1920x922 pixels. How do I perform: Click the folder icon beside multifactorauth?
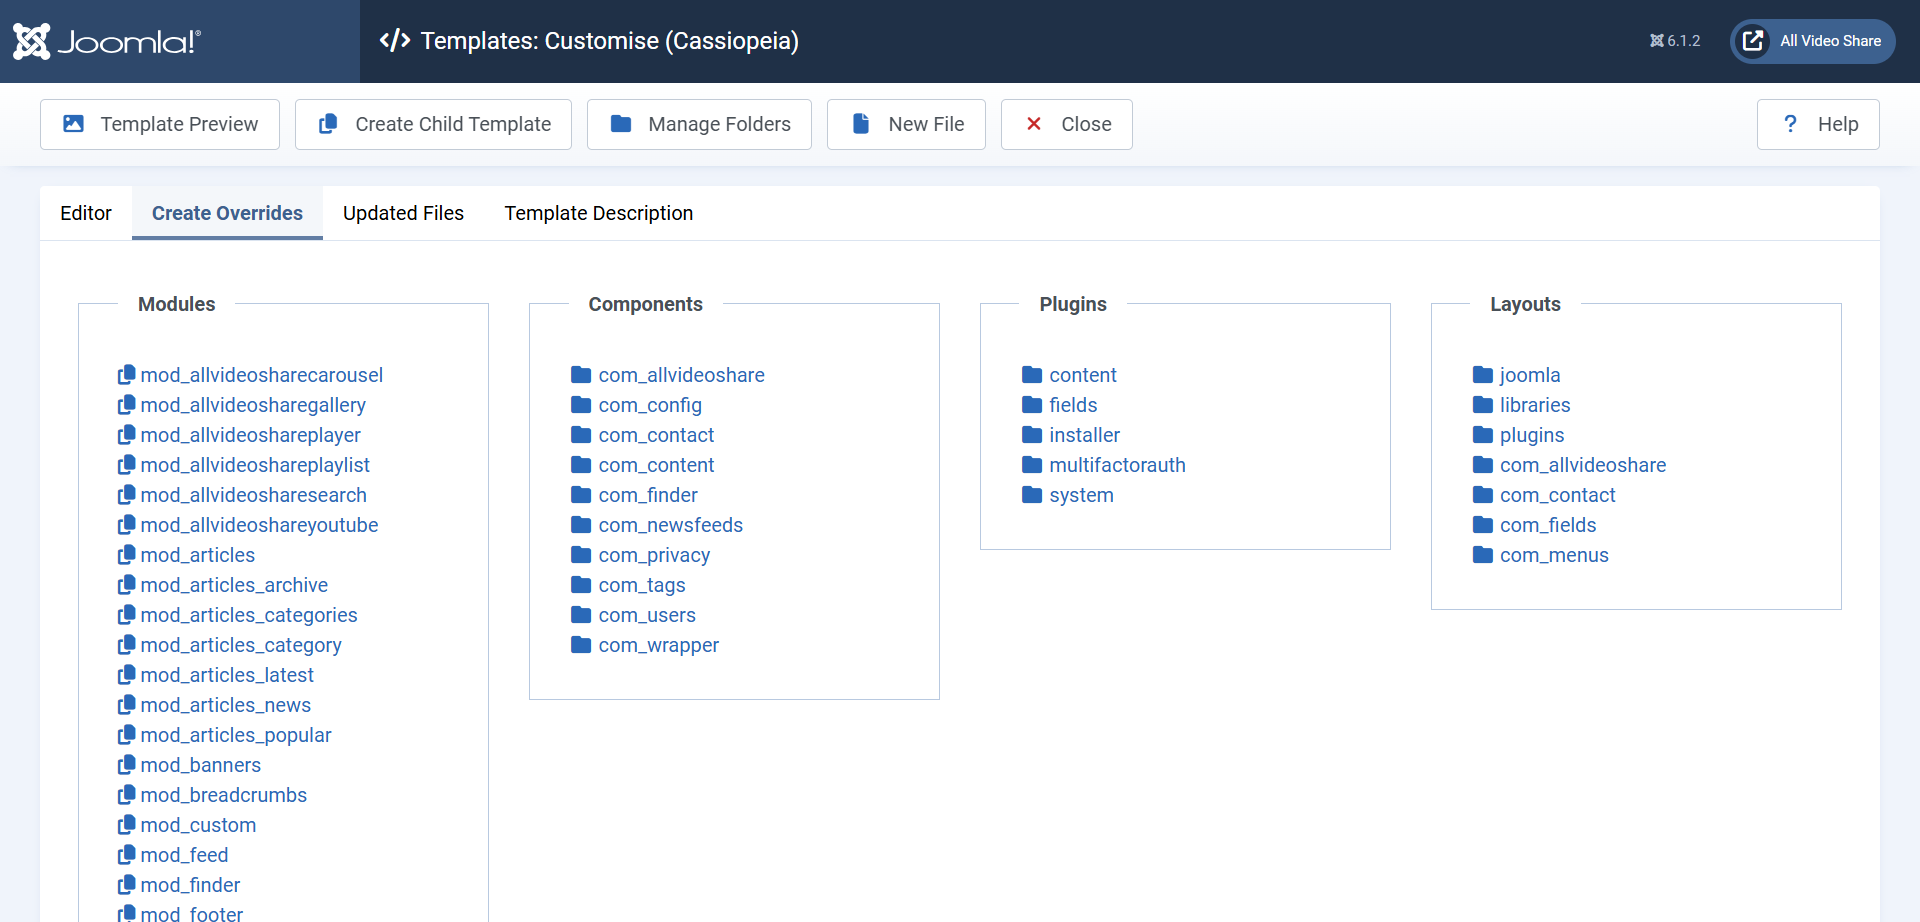tap(1032, 465)
